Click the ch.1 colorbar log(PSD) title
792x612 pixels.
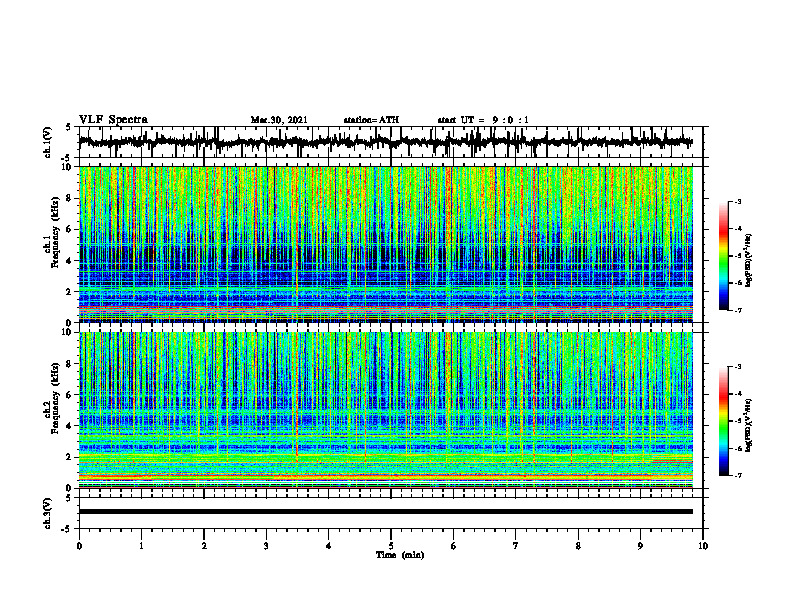749,261
